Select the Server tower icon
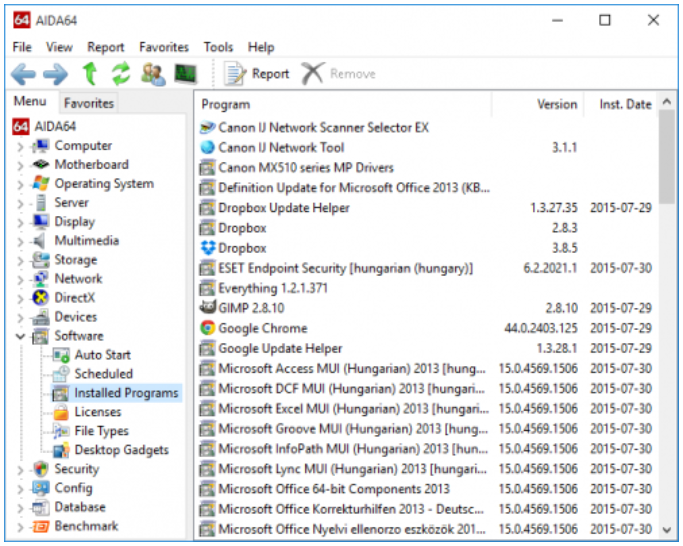 tap(41, 203)
